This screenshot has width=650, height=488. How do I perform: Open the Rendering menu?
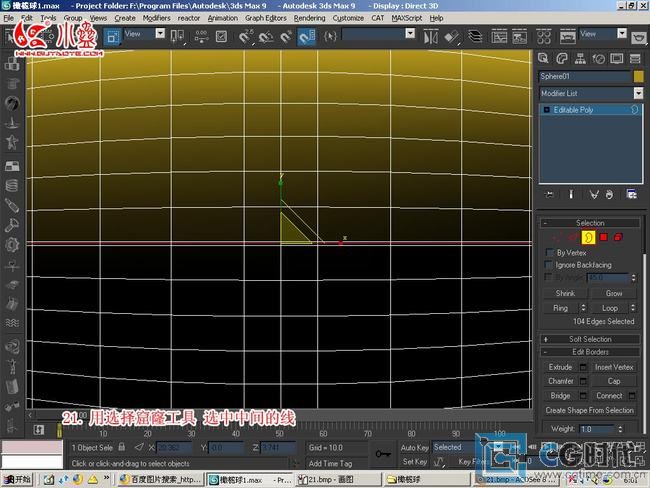(x=309, y=18)
